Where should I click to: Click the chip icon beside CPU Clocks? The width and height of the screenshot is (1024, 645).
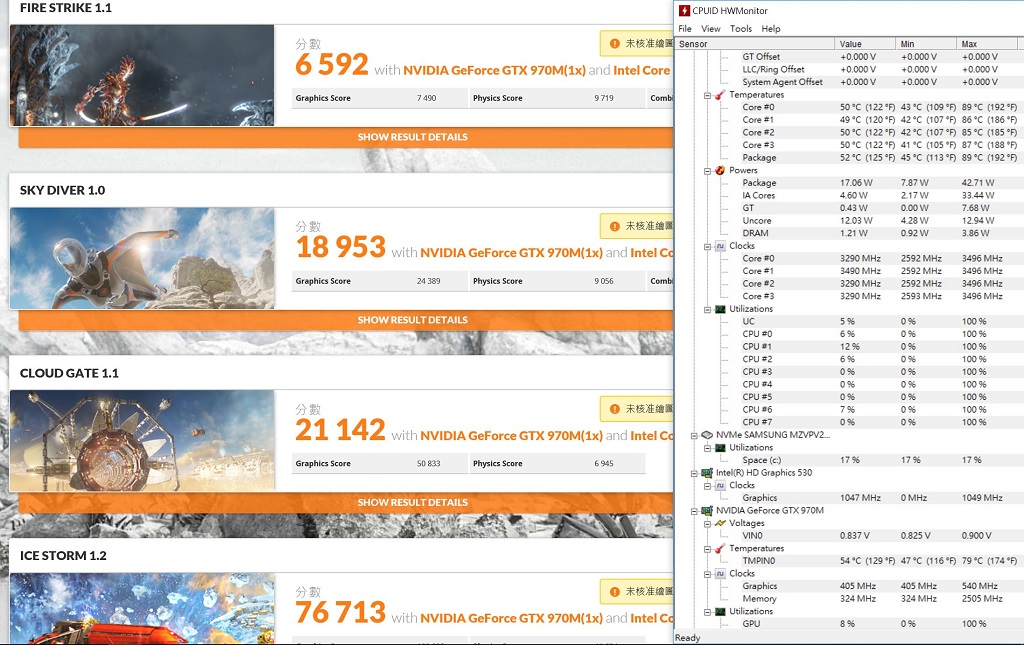click(x=720, y=246)
